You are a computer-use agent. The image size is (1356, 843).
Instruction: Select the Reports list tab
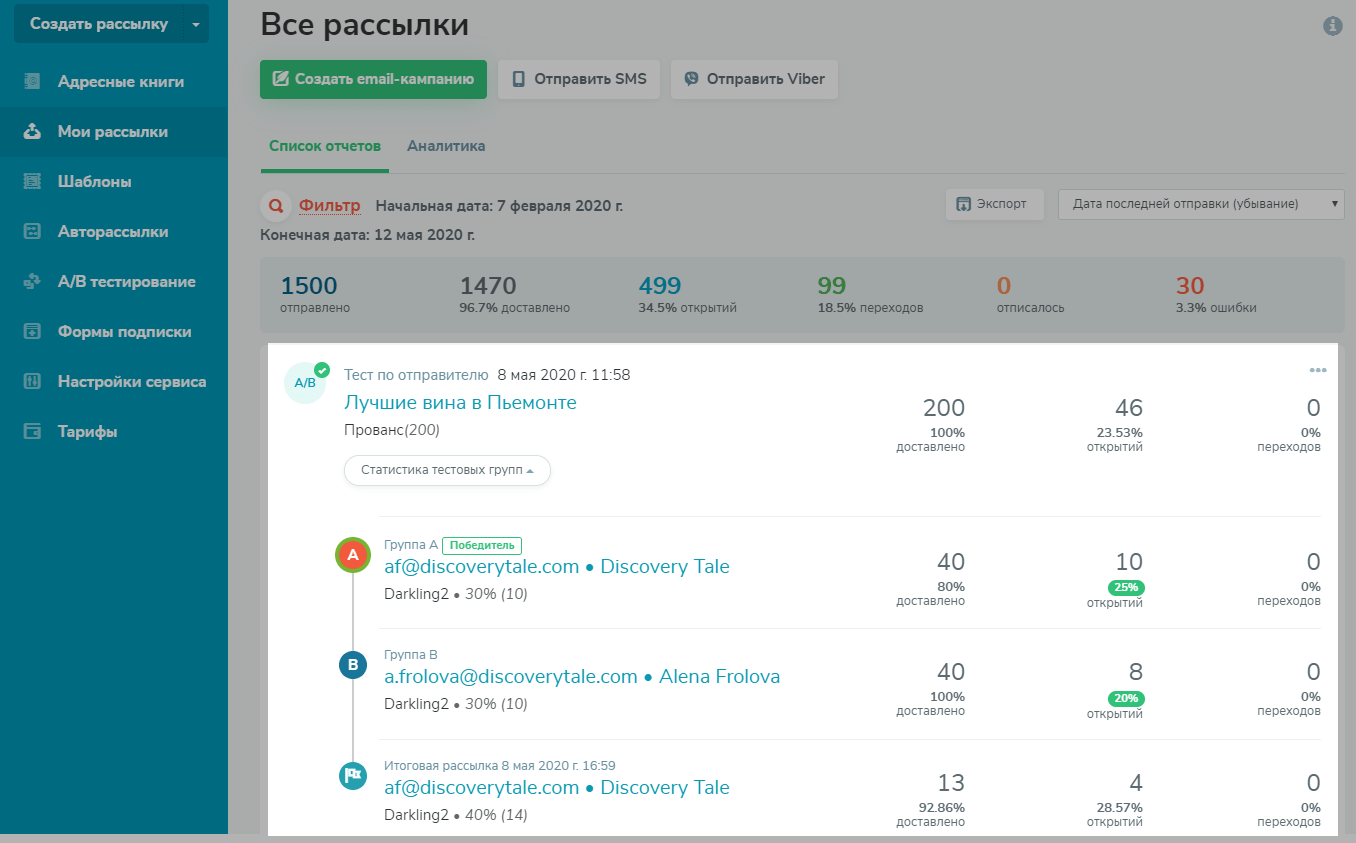pos(325,146)
